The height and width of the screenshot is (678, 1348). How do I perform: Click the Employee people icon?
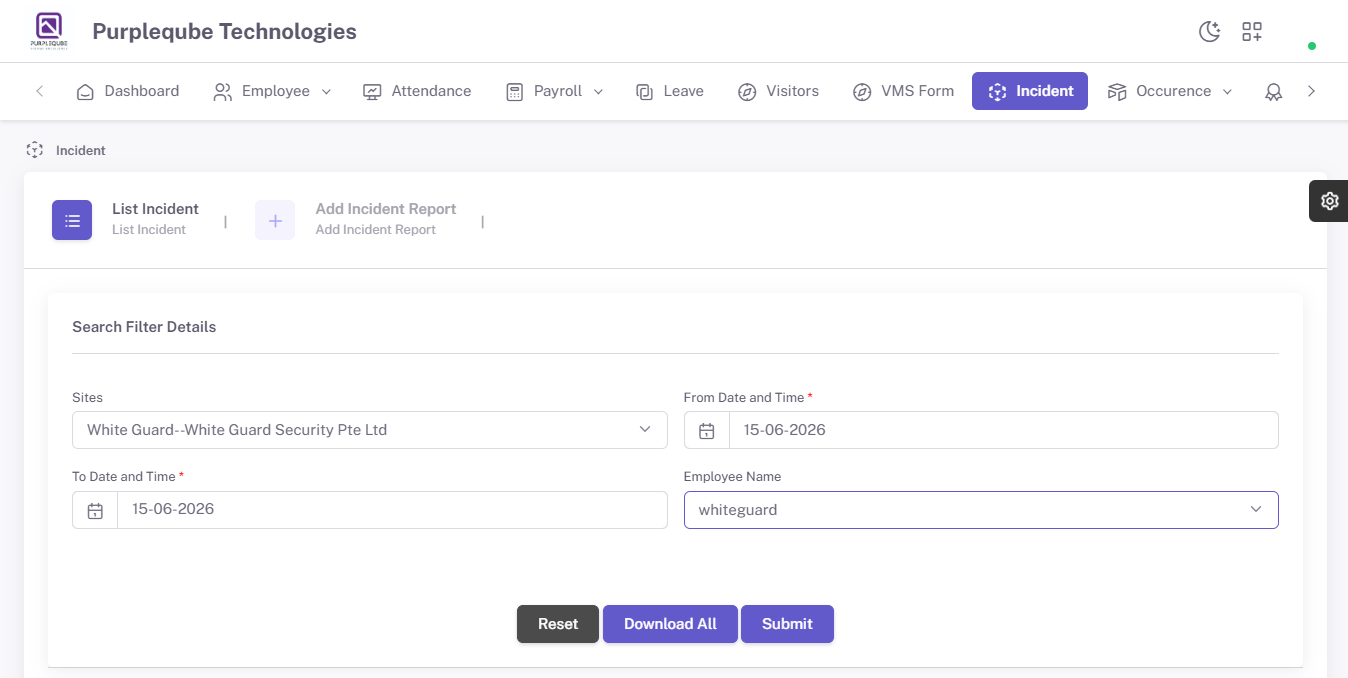(223, 92)
